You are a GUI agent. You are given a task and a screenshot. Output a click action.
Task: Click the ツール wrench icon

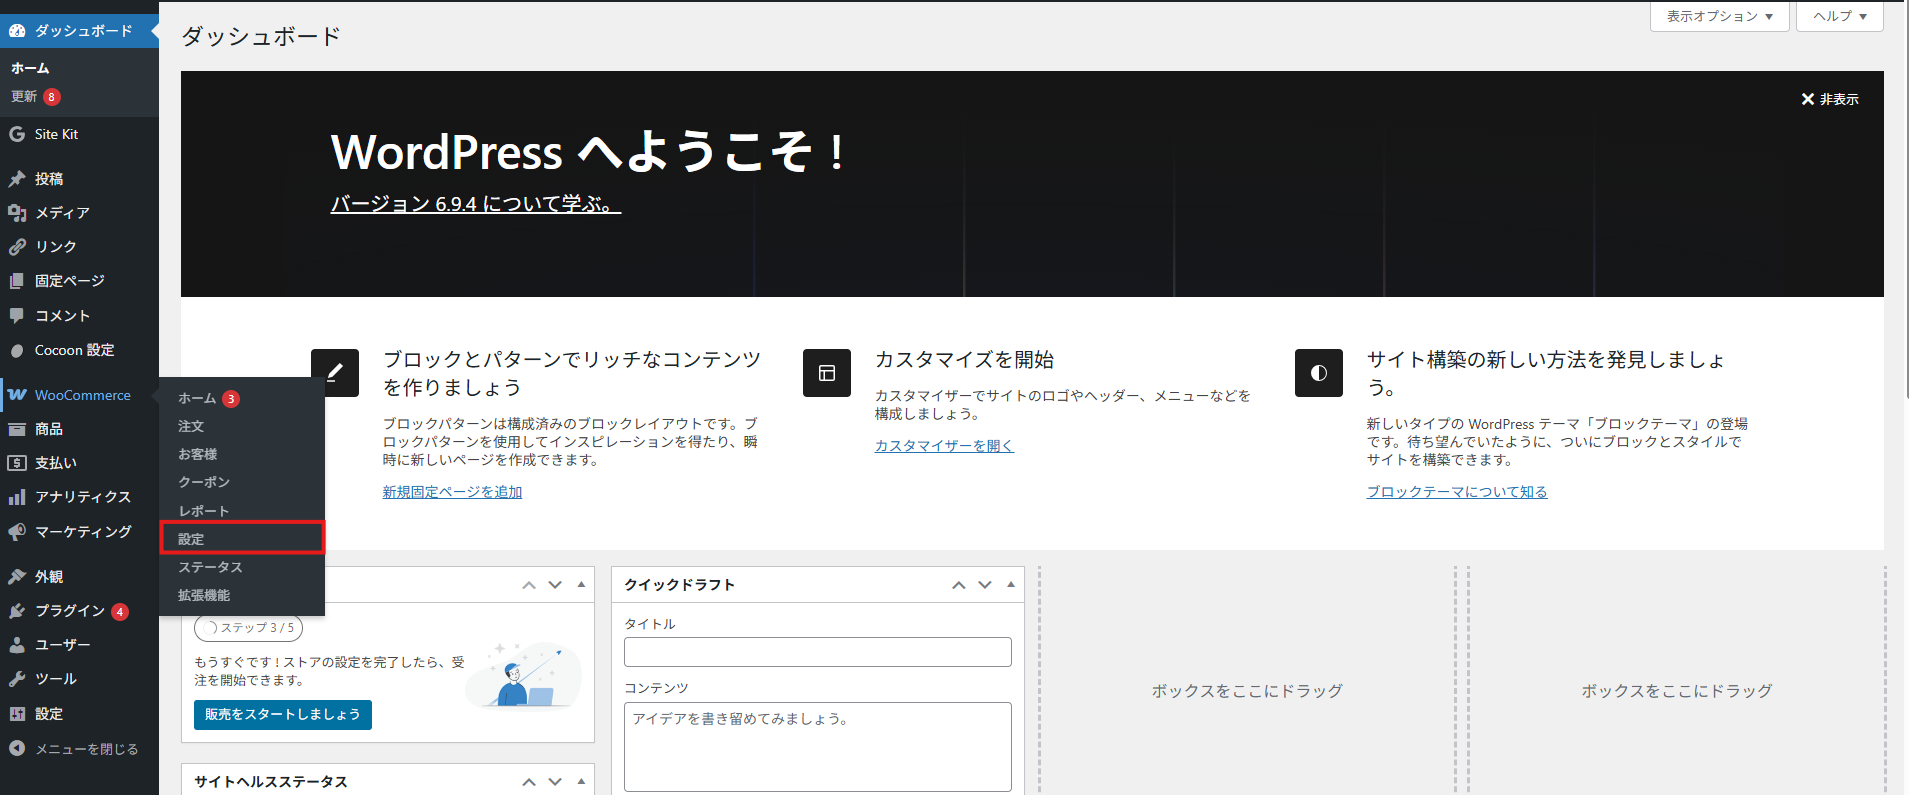click(x=17, y=679)
